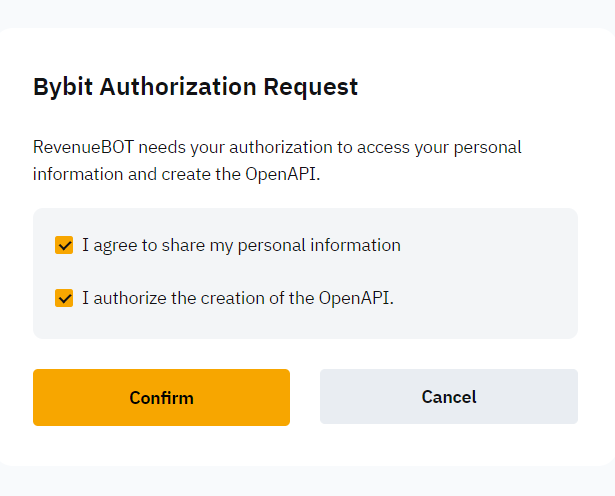Image resolution: width=615 pixels, height=496 pixels.
Task: Toggle off OpenAPI creation authorization
Action: 64,298
